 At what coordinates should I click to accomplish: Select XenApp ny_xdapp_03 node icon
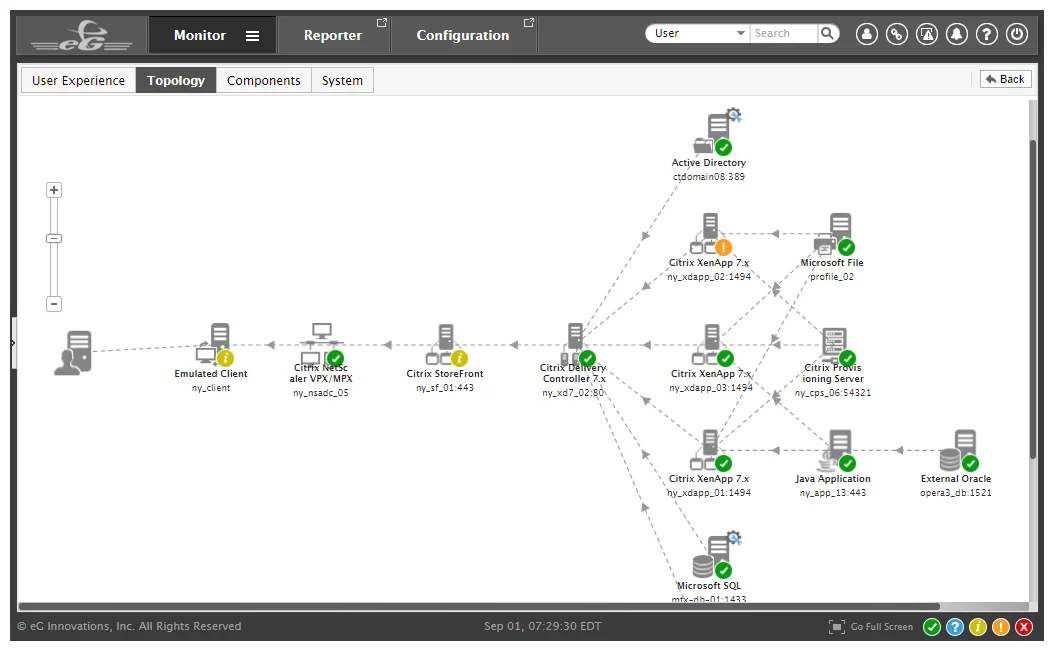coord(712,346)
